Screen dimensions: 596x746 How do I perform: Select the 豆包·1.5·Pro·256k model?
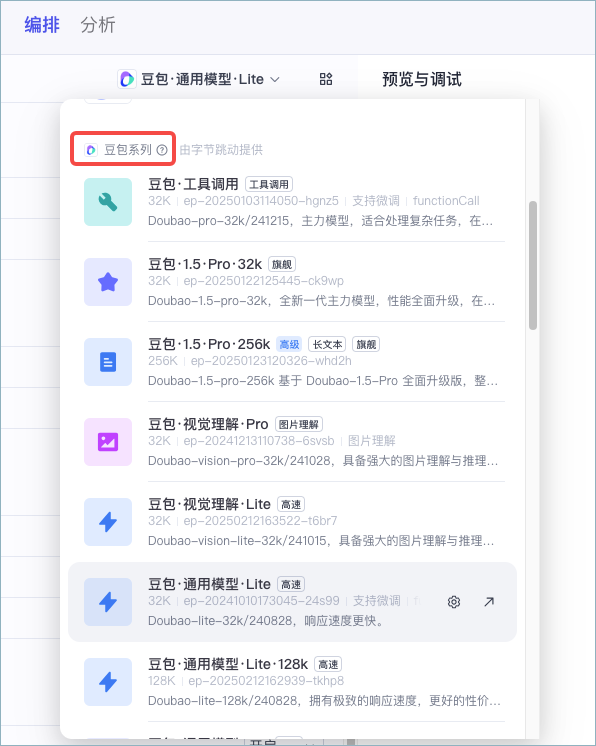click(x=294, y=362)
